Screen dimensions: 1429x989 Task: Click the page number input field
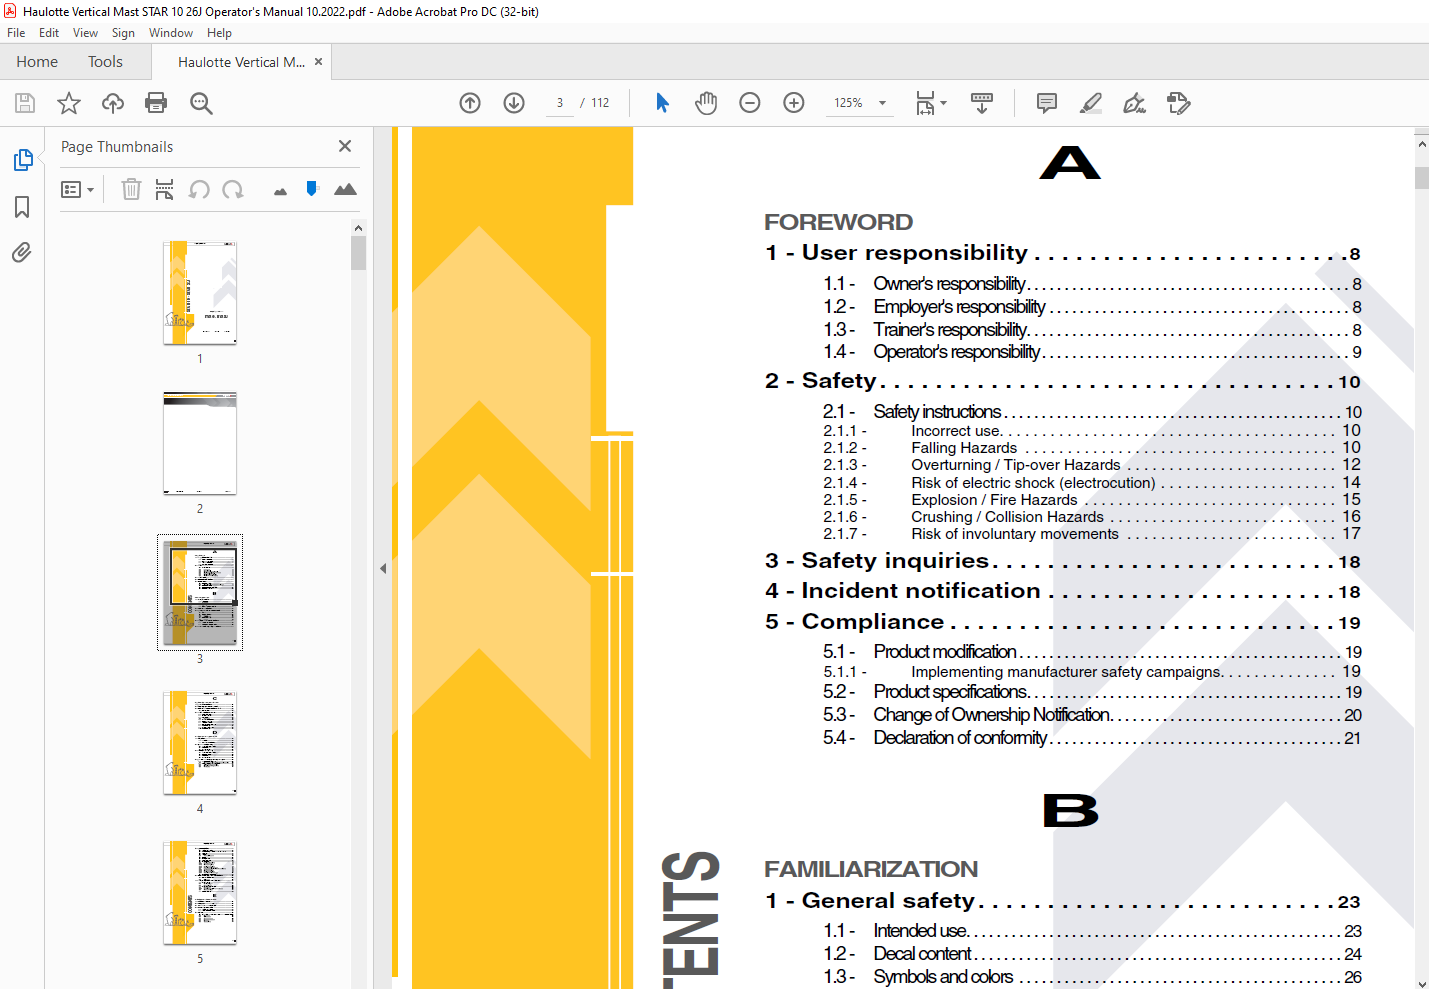click(x=560, y=103)
